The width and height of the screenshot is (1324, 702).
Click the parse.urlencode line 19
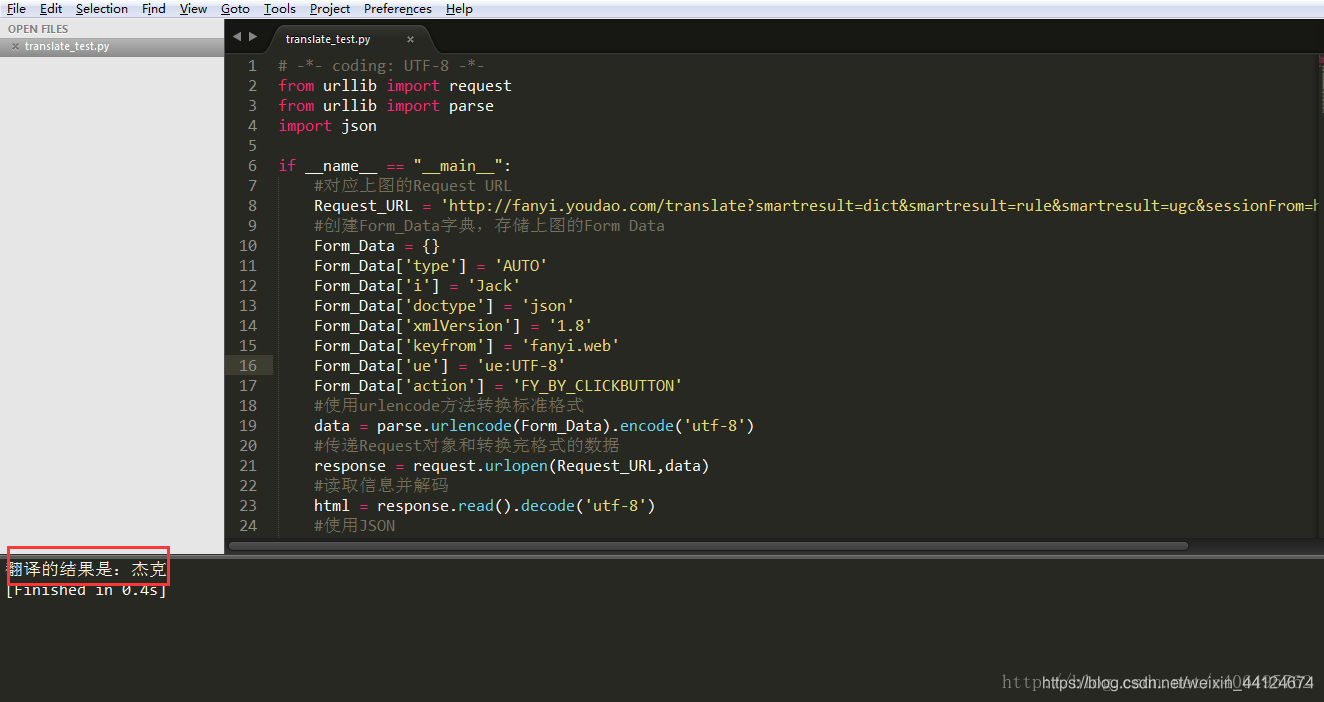click(534, 426)
